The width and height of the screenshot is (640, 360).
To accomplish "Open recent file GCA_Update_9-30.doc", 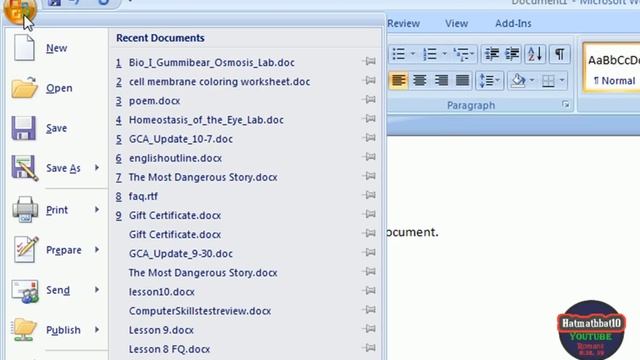I will click(x=180, y=254).
